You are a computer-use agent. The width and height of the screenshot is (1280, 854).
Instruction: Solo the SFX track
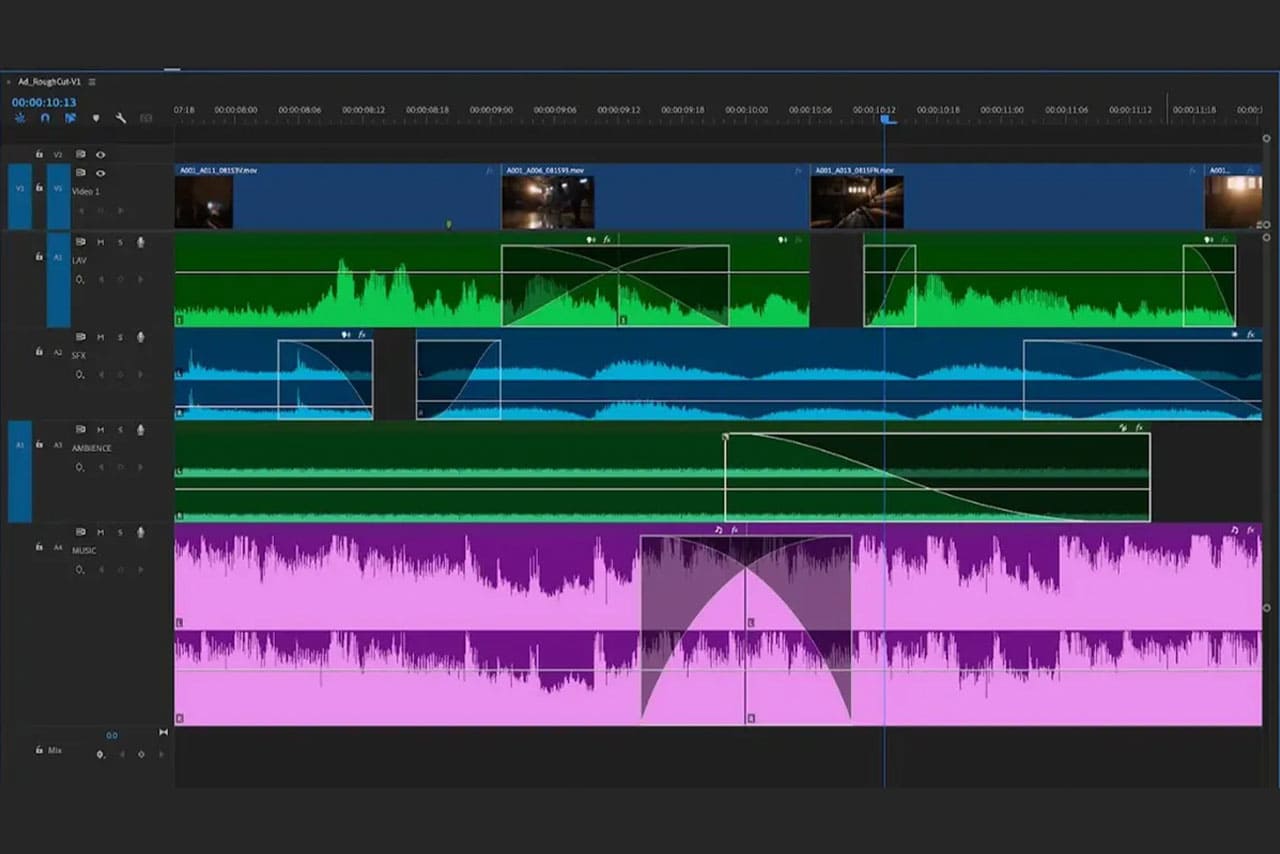coord(120,337)
